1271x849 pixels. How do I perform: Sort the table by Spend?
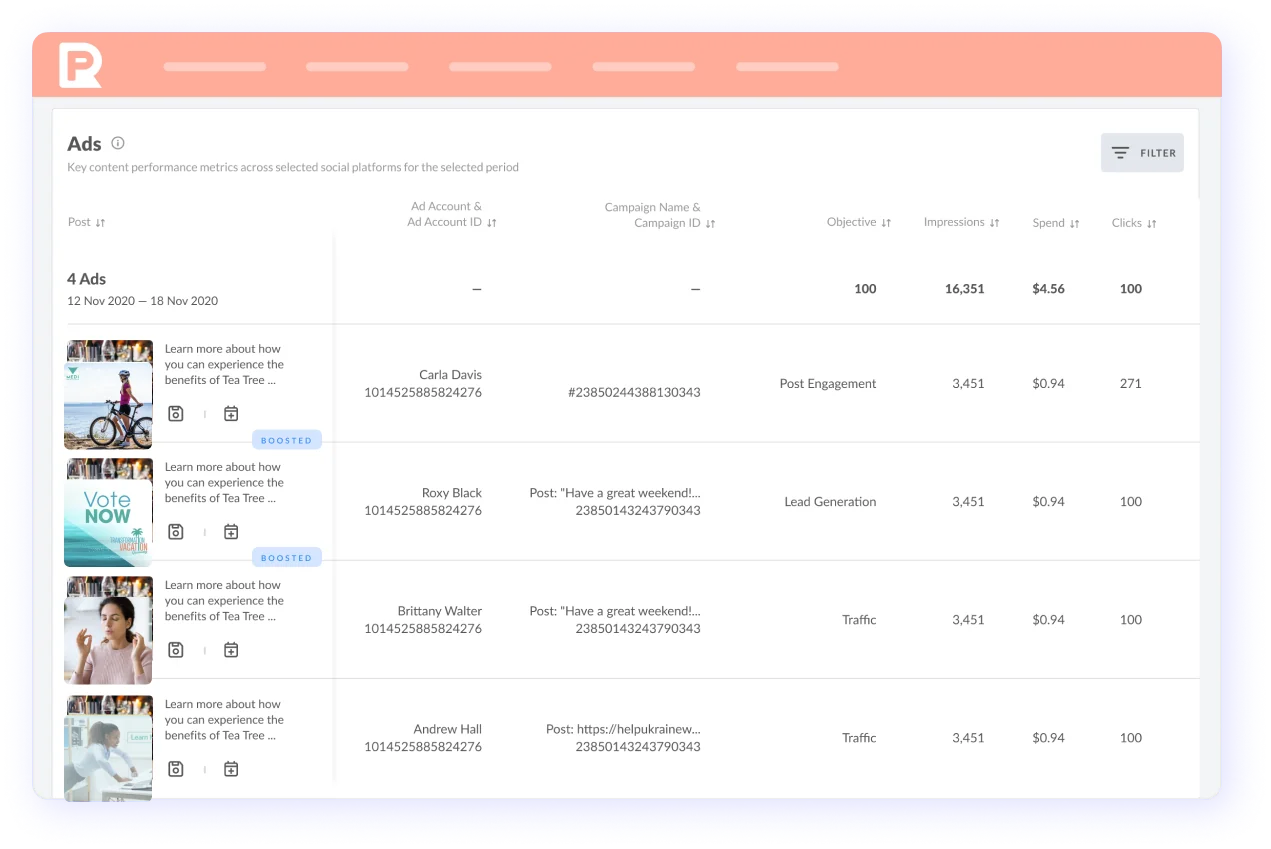pos(1074,224)
